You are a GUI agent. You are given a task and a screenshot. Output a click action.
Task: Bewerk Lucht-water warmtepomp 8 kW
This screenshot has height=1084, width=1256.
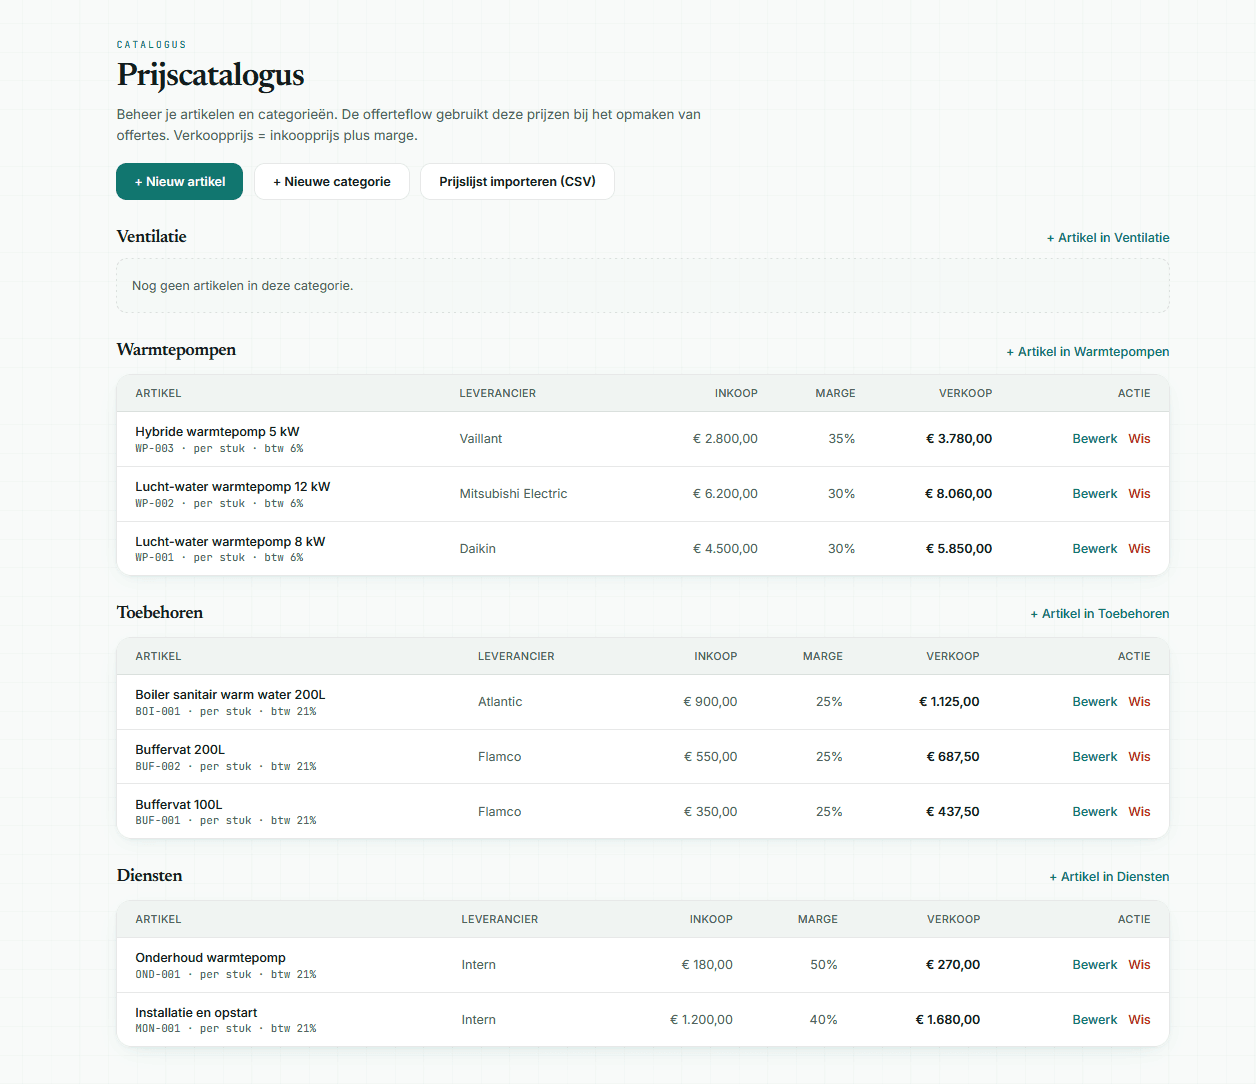(x=1095, y=549)
